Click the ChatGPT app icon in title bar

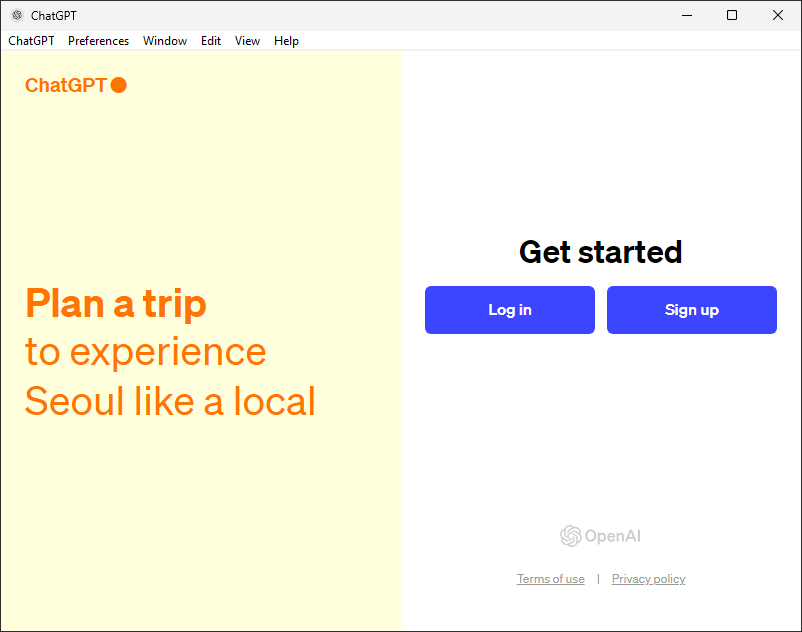17,15
